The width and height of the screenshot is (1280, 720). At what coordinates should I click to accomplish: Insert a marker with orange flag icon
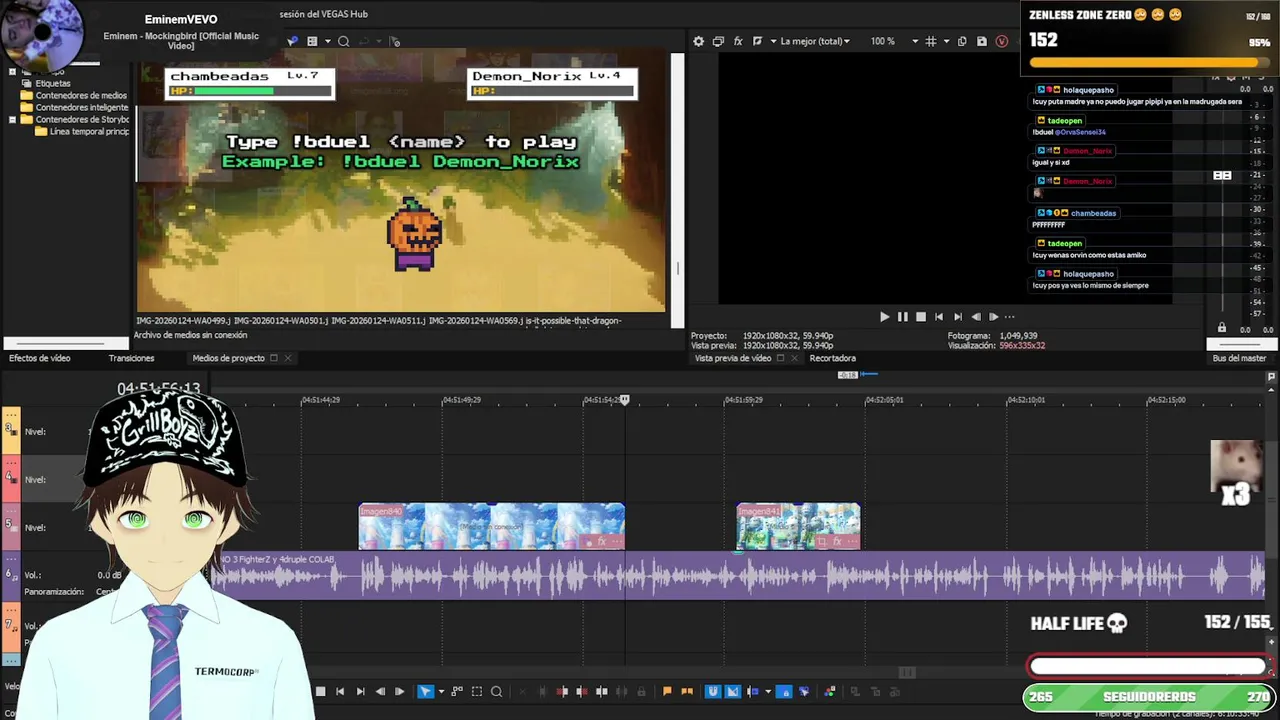point(667,691)
